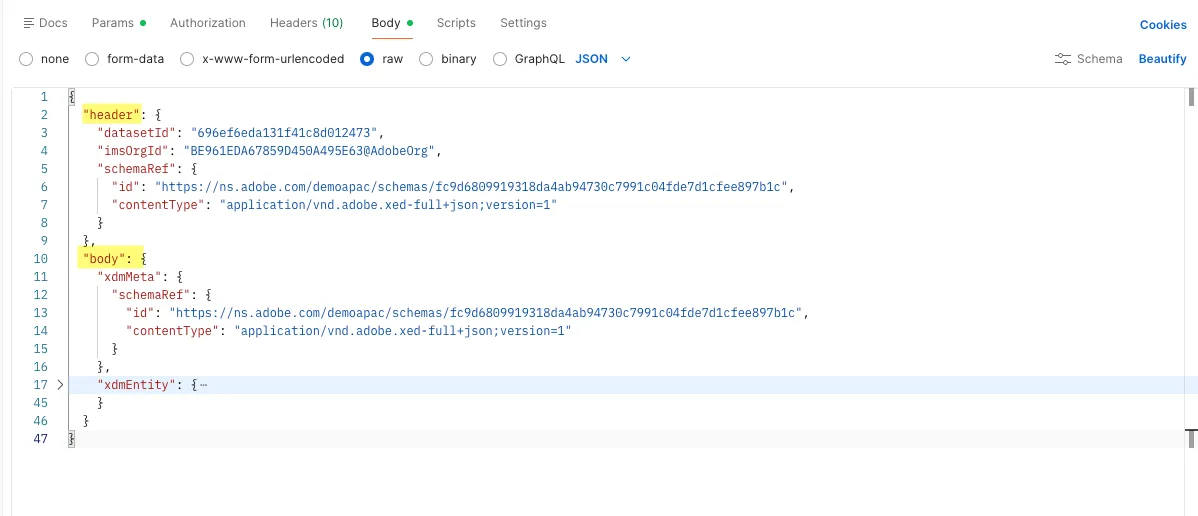Click the folded ellipsis after xdmEntity
The image size is (1198, 516).
203,385
